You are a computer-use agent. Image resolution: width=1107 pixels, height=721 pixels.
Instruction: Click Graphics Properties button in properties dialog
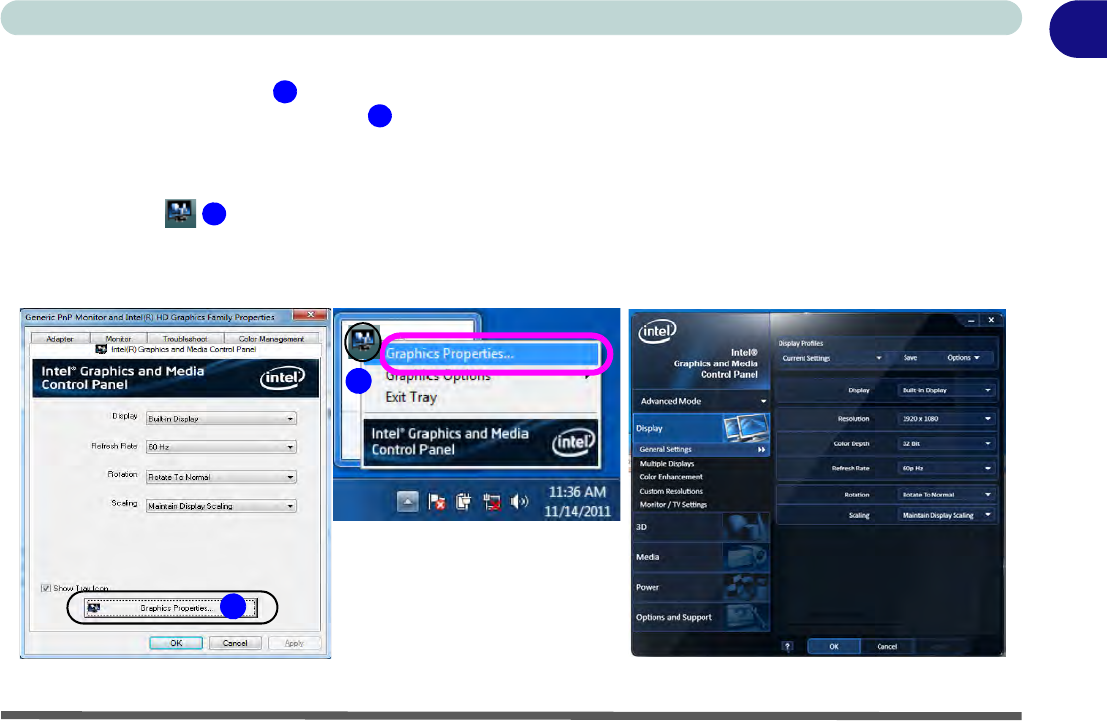pos(171,608)
